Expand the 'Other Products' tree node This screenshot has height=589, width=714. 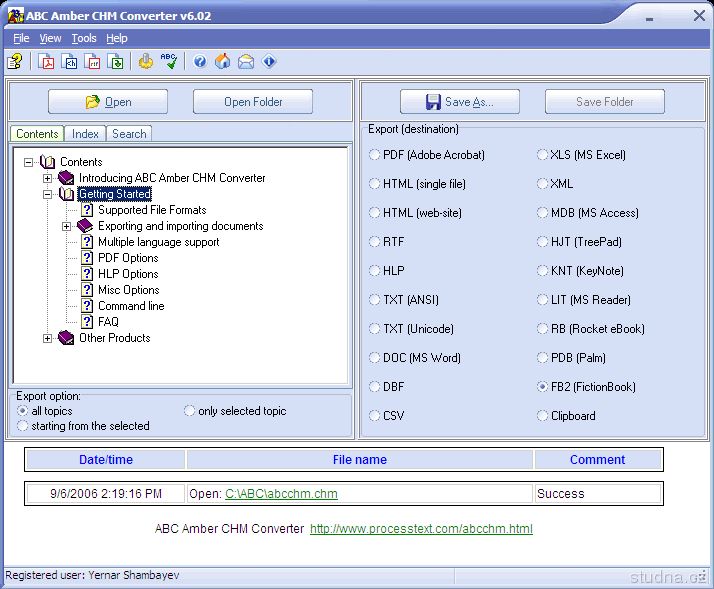click(47, 338)
